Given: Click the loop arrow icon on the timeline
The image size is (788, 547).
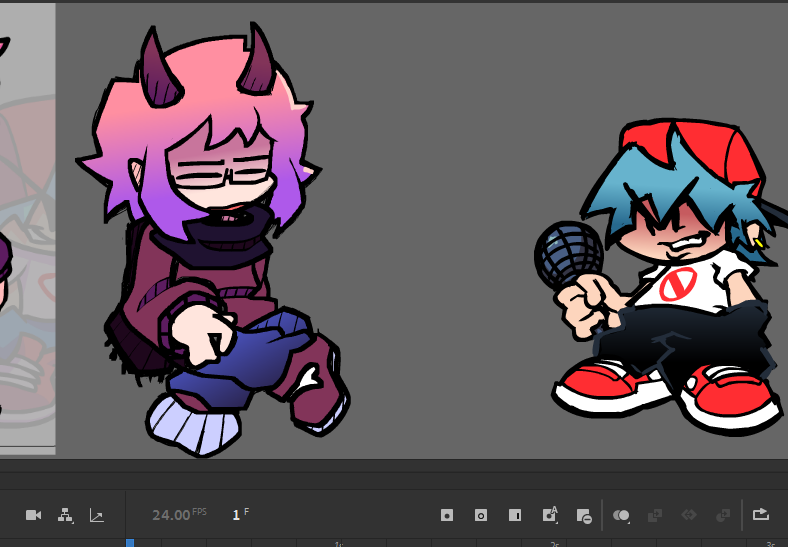Looking at the screenshot, I should (x=761, y=514).
